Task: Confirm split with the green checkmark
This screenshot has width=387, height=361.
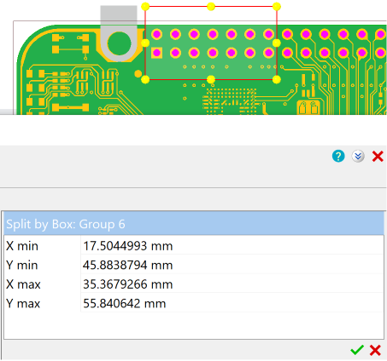Action: pyautogui.click(x=357, y=350)
